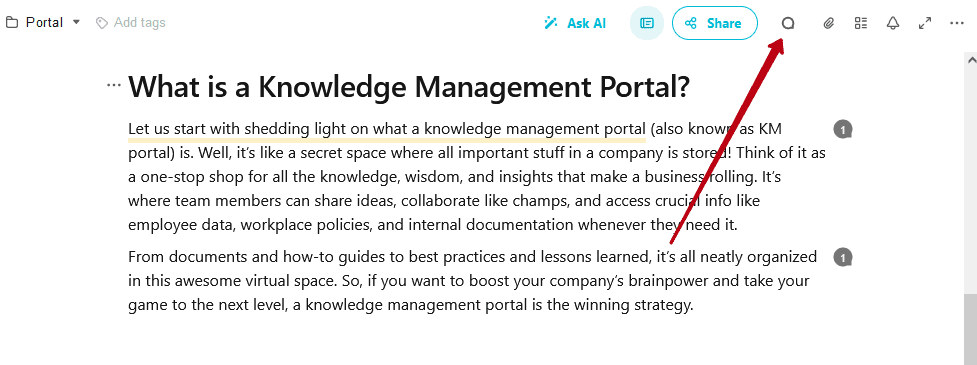Click the highlighted commented sentence
Image resolution: width=977 pixels, height=365 pixels.
click(x=387, y=130)
